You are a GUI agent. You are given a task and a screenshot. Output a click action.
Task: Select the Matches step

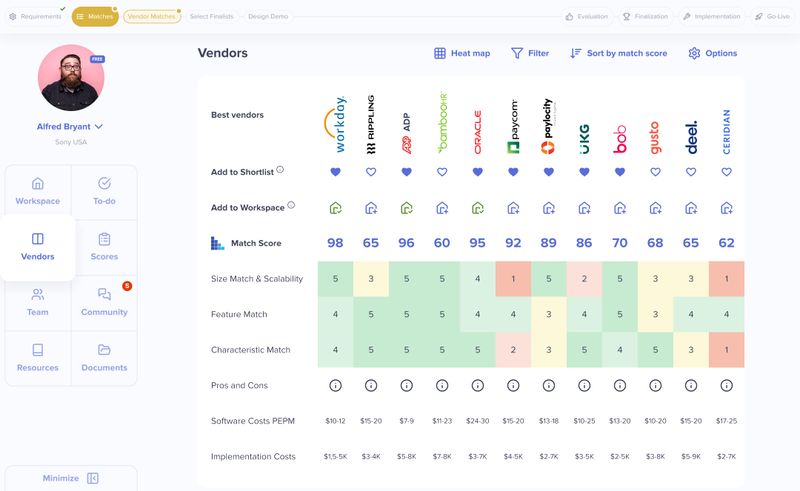(95, 16)
